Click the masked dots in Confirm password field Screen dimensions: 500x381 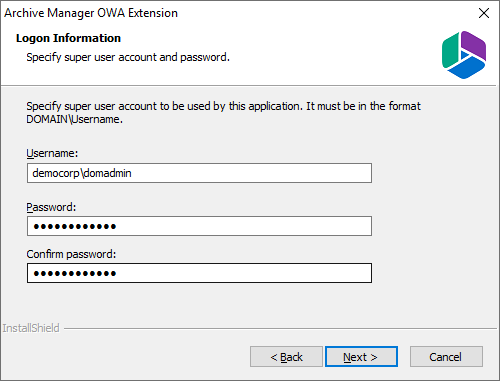pos(75,274)
